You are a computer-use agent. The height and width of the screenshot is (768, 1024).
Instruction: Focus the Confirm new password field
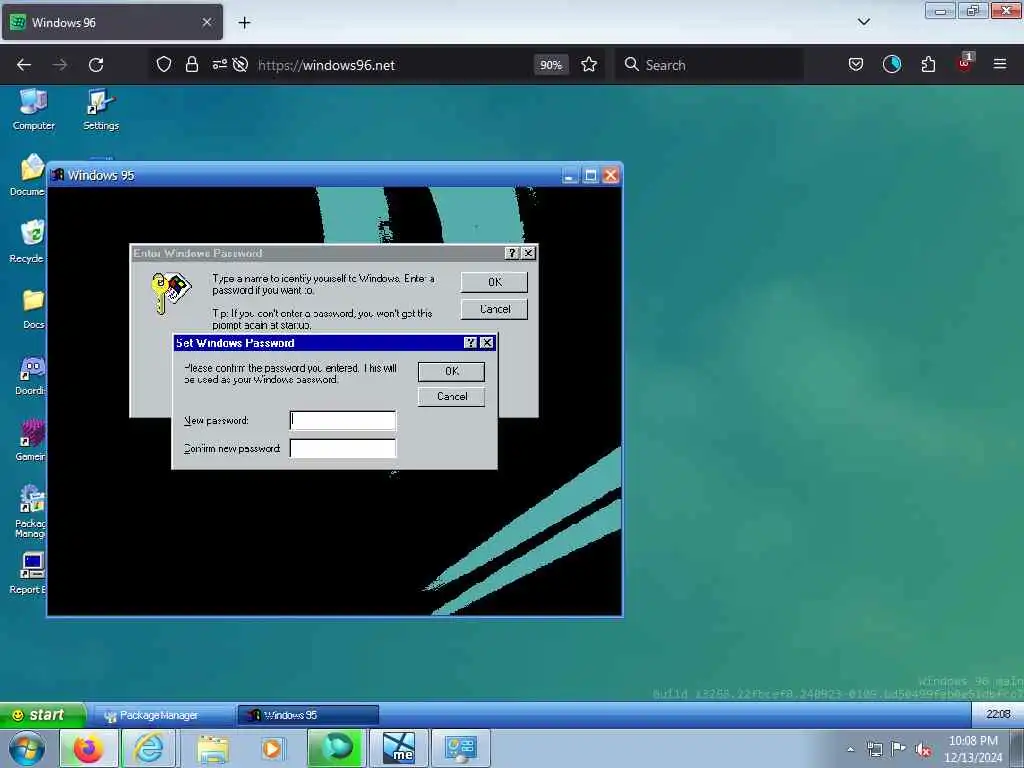[343, 448]
